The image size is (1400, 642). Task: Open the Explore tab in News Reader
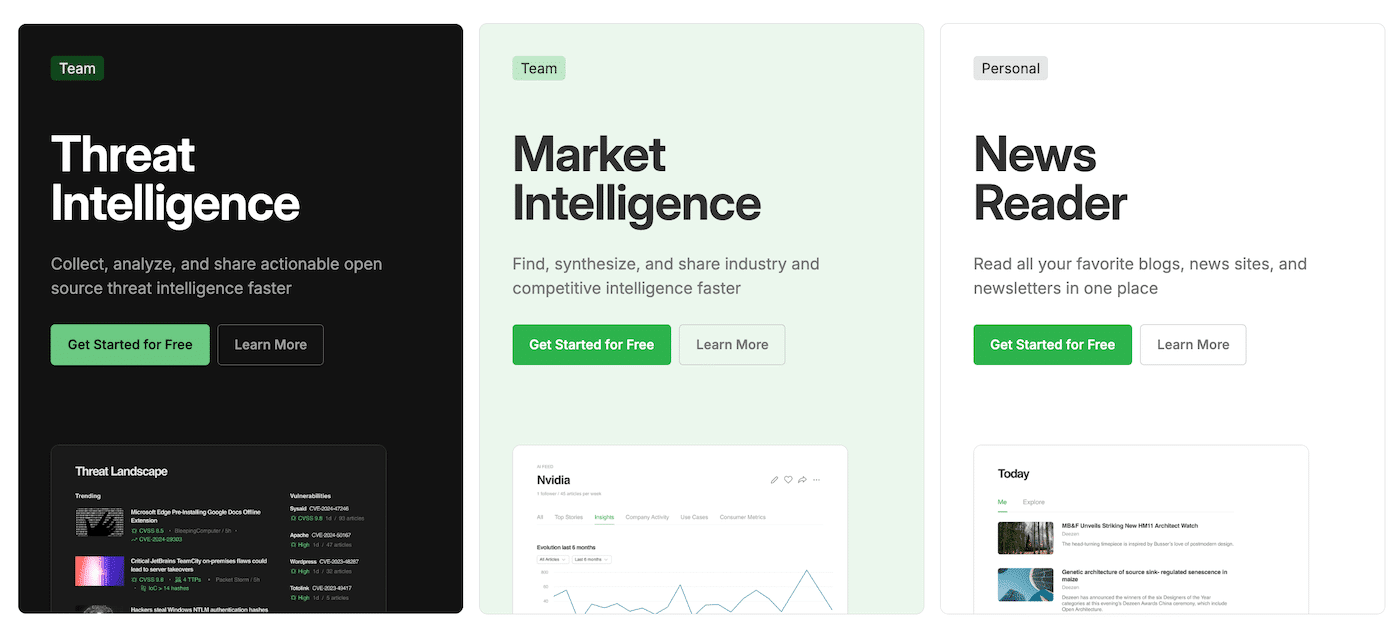(1033, 502)
